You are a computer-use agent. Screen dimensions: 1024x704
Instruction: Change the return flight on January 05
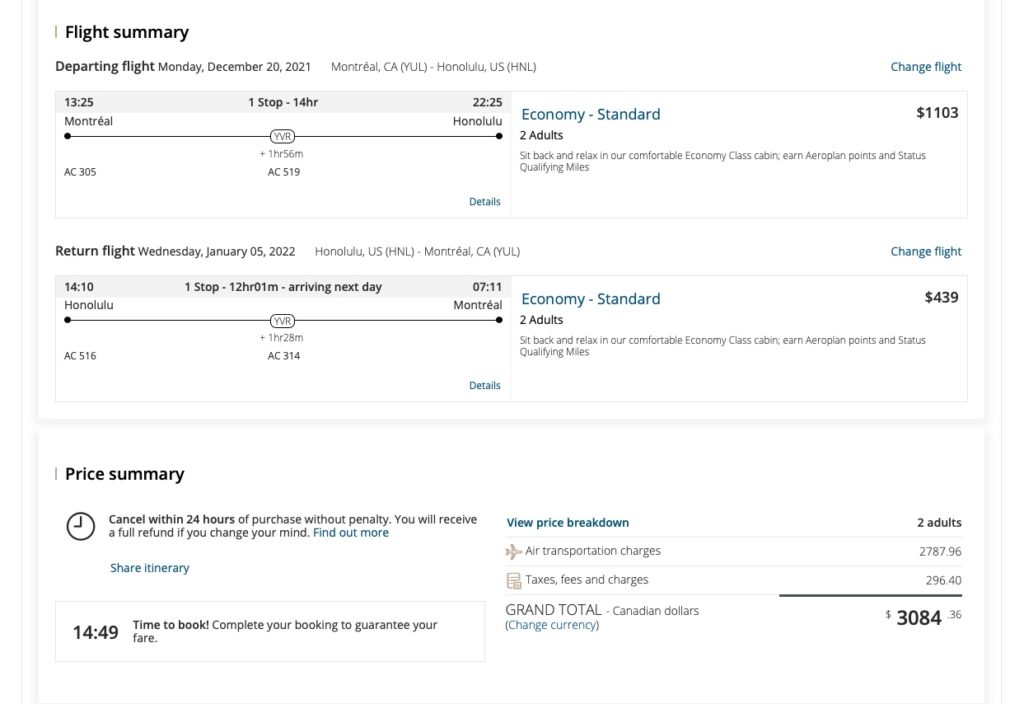[925, 251]
